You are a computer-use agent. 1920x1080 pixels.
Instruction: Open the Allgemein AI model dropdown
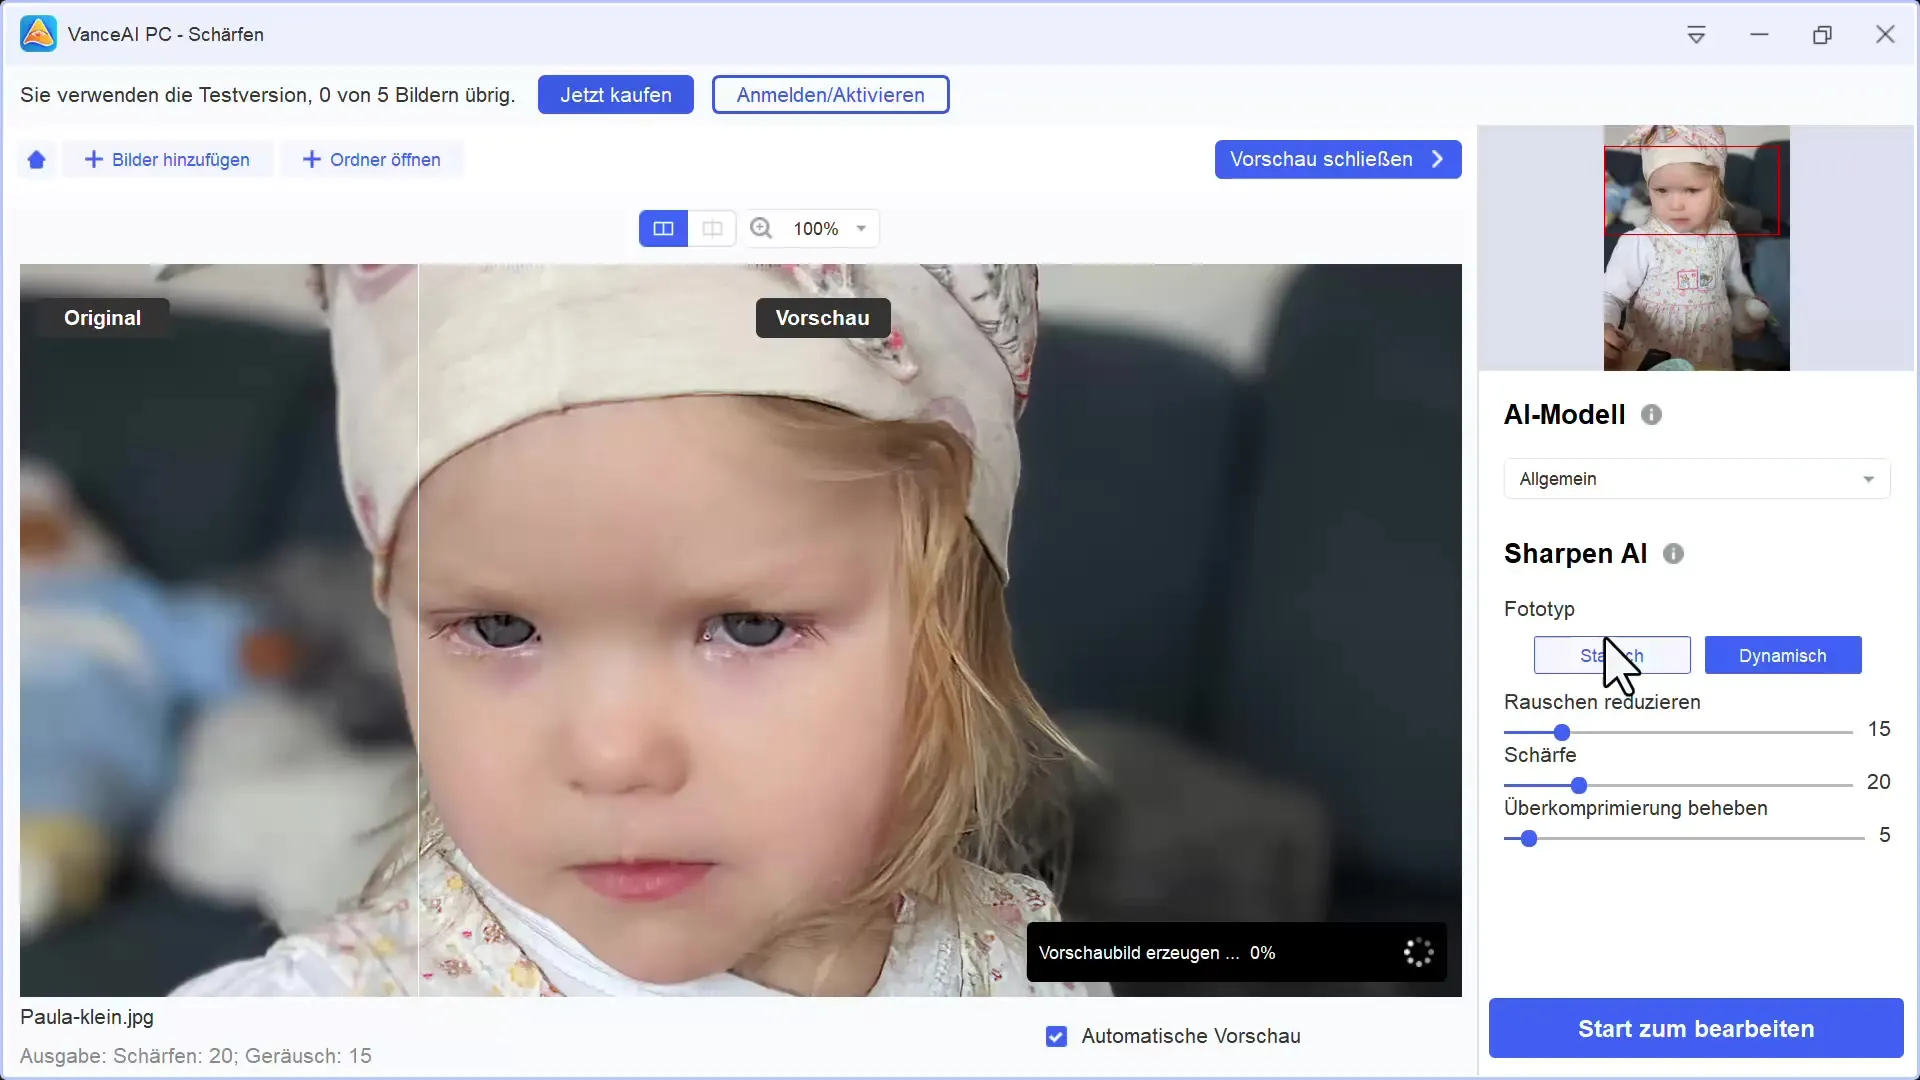click(x=1696, y=479)
